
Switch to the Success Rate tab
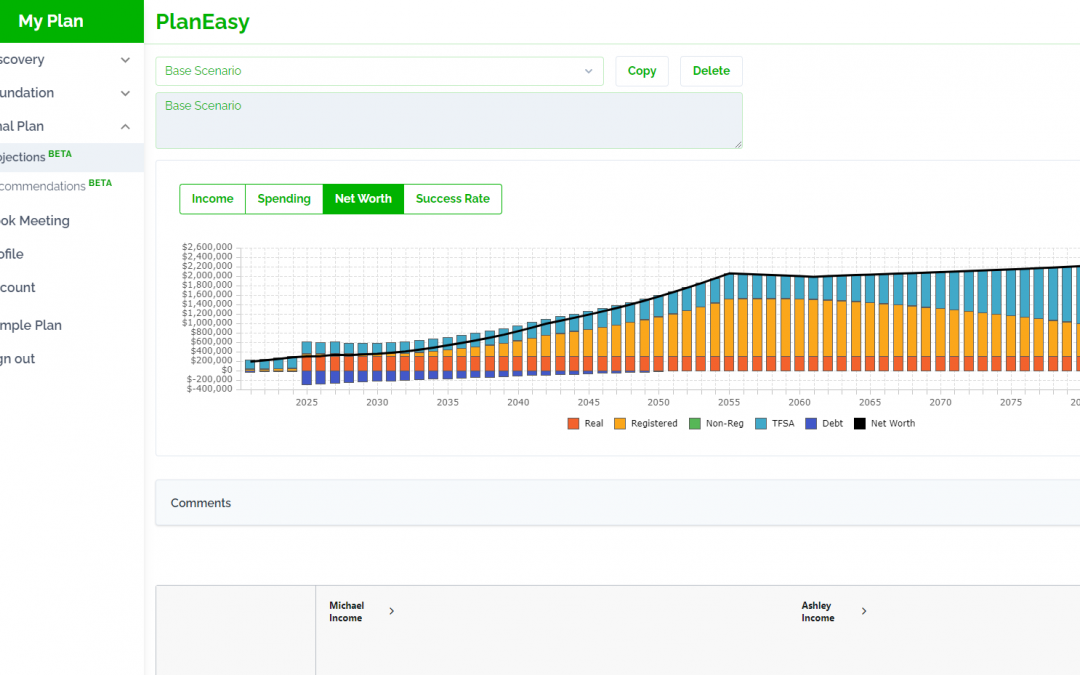(453, 199)
